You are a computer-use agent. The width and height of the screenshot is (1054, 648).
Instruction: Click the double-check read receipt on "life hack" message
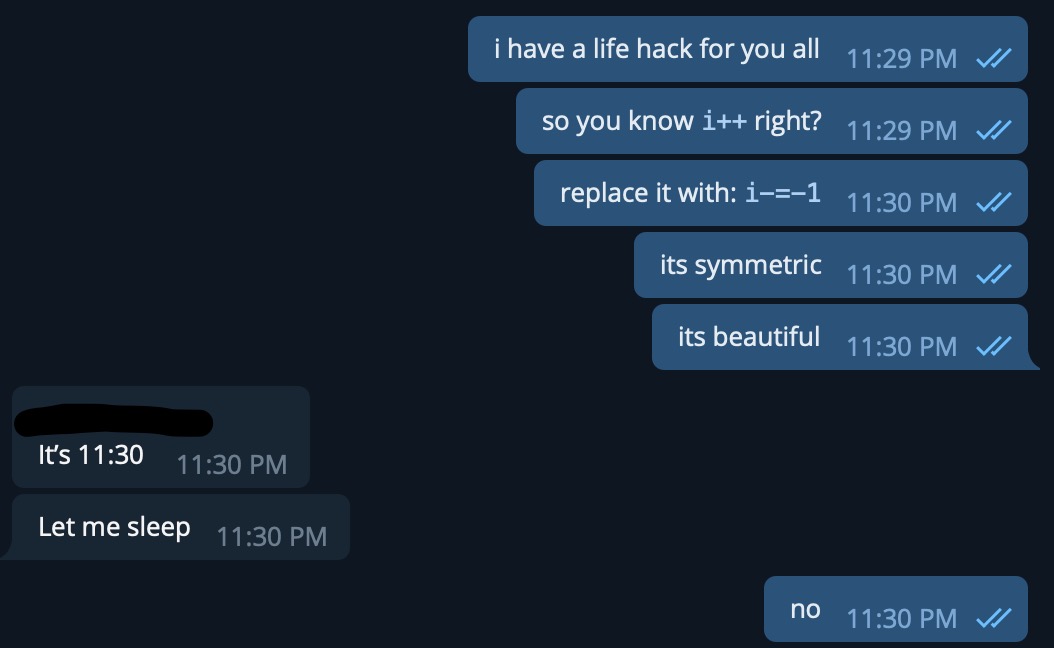[x=993, y=59]
